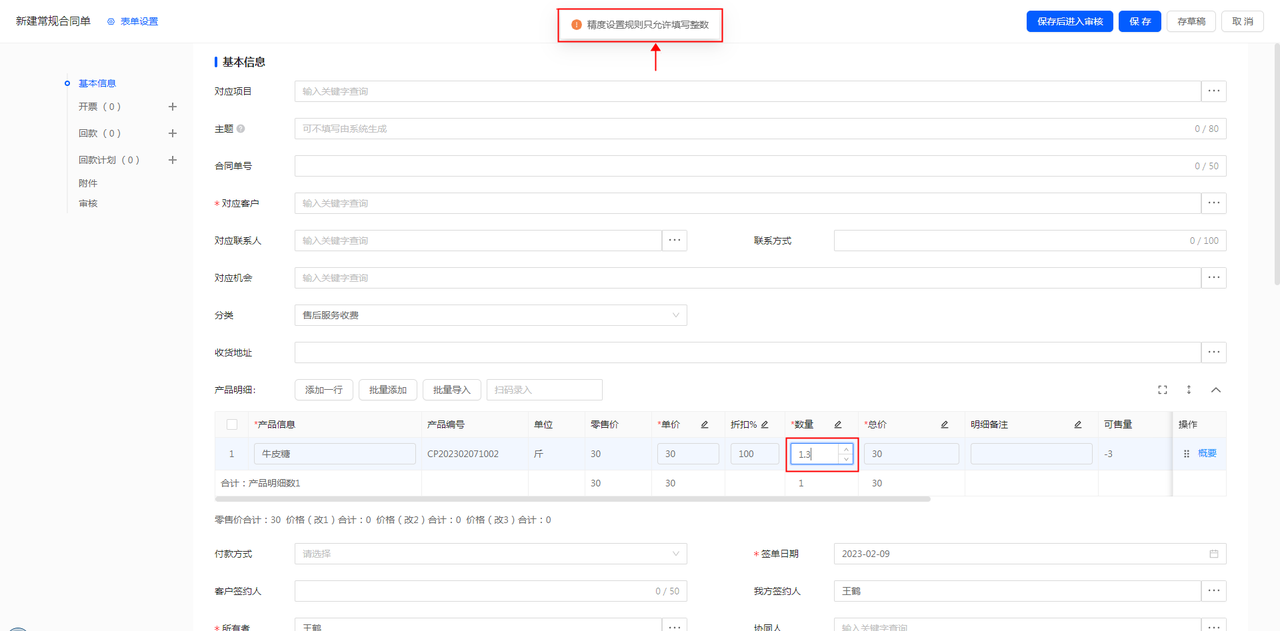Go to 基本信息 in the side navigation
The height and width of the screenshot is (631, 1280).
point(97,83)
